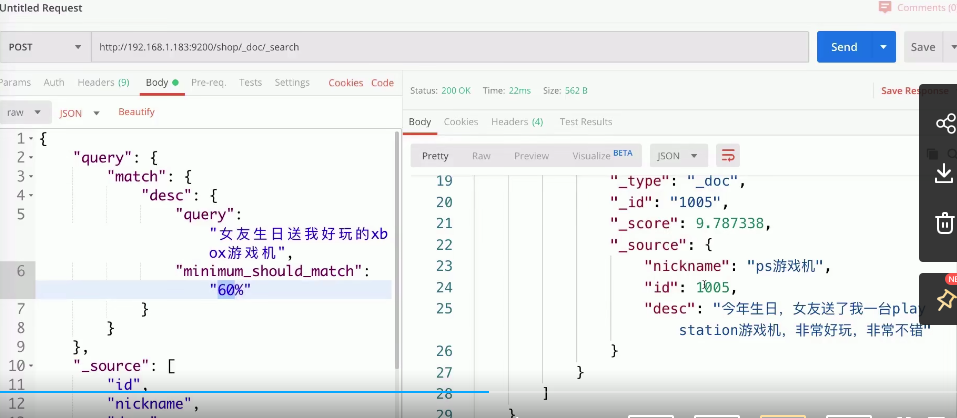Click the video progress bar at bottom
This screenshot has height=418, width=957.
[478, 392]
